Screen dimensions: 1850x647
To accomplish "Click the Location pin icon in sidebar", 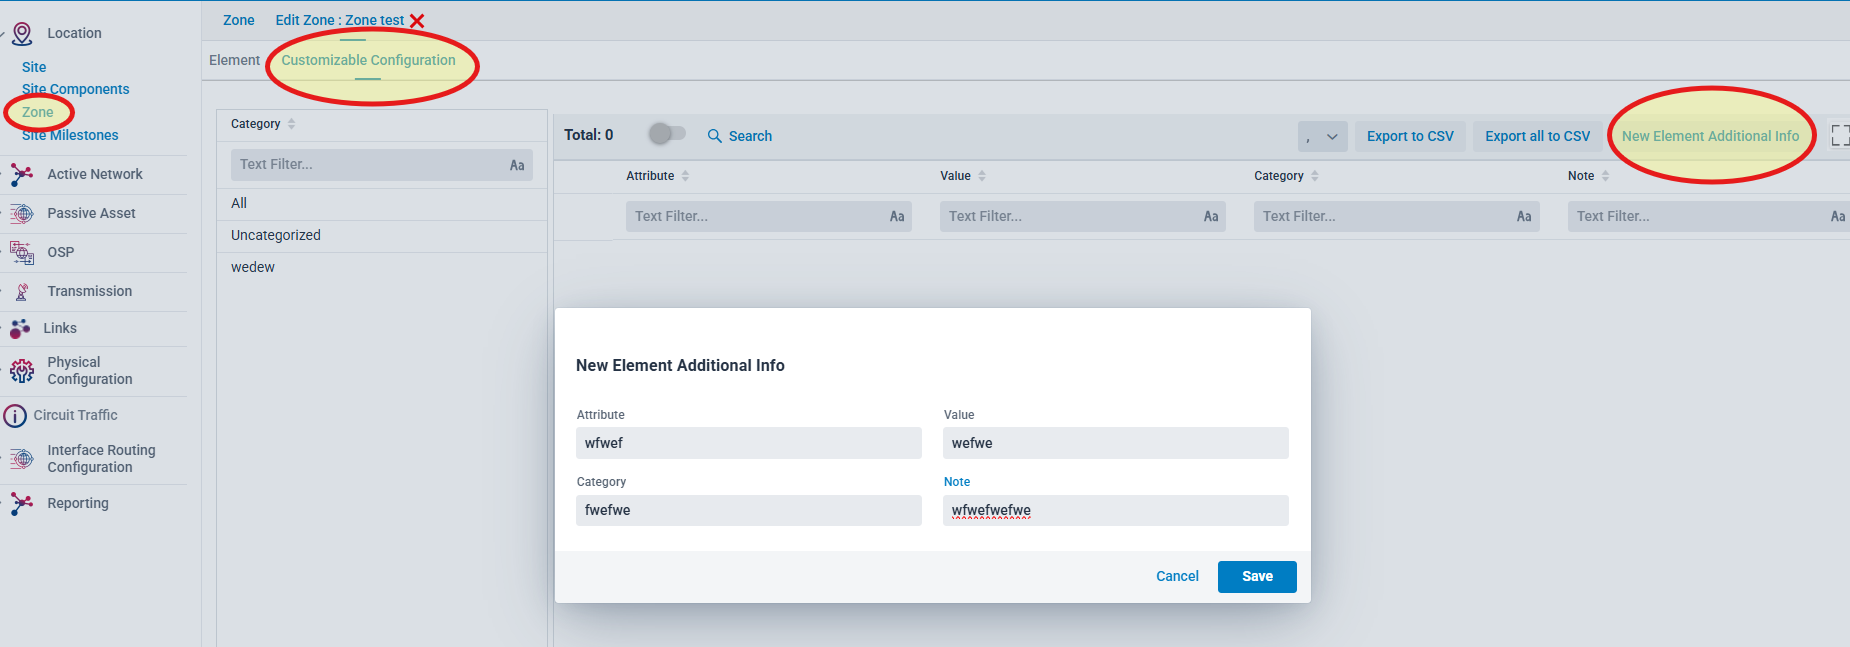I will (22, 34).
